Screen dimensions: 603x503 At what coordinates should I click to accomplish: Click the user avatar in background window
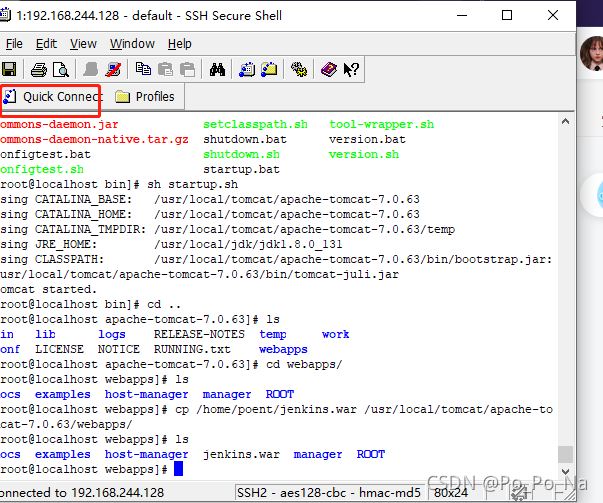[x=592, y=53]
